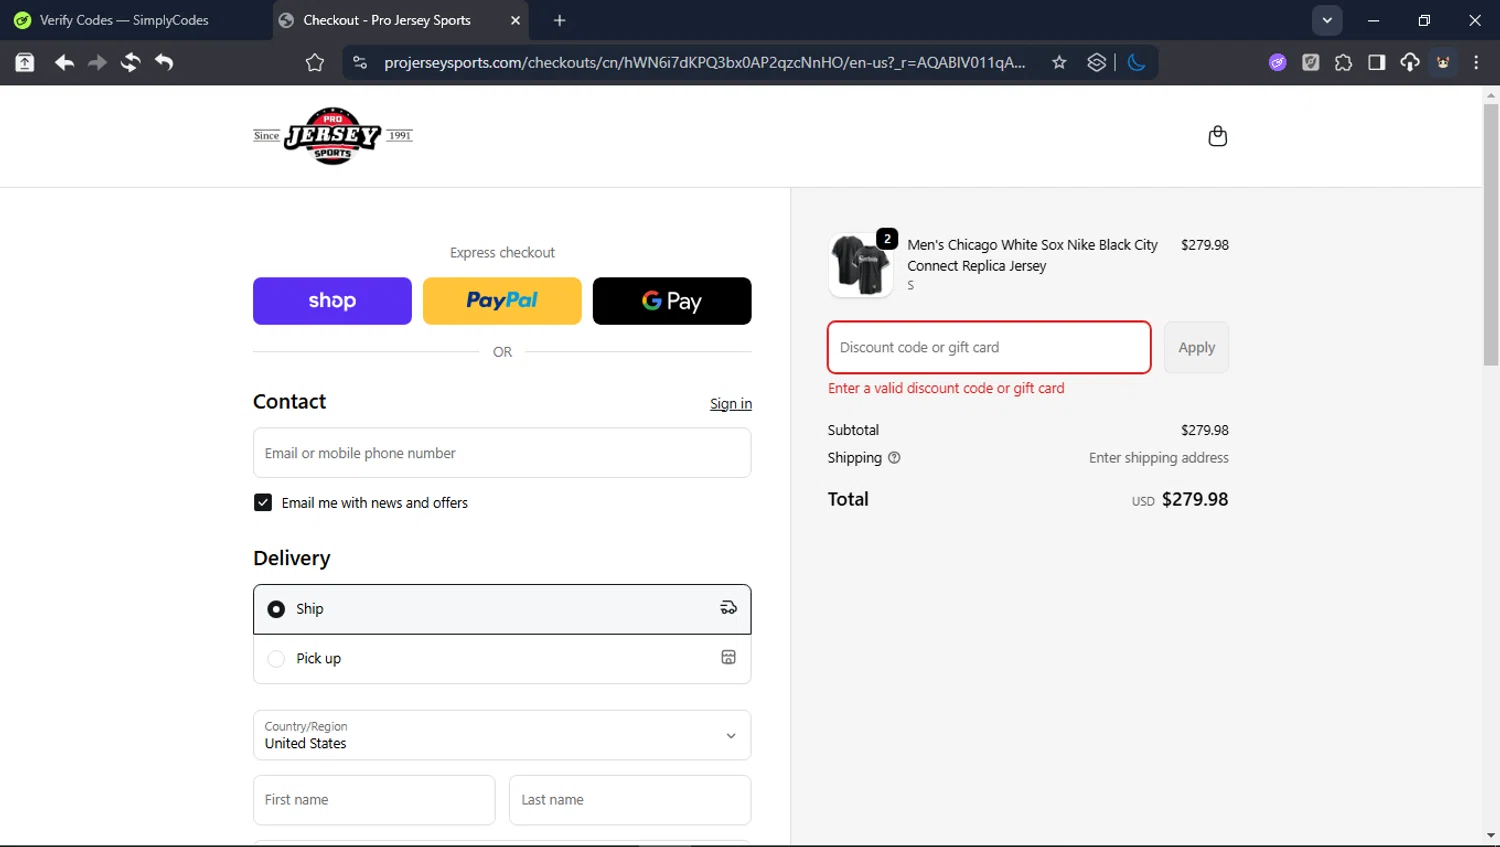Click the undo arrow in toolbar
Screen dimensions: 1500x847
[x=164, y=62]
